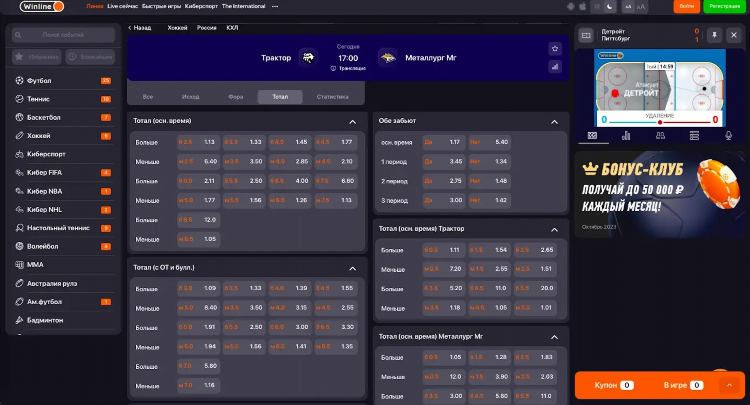The image size is (750, 405).
Task: Open the Android app download icon
Action: tap(571, 6)
